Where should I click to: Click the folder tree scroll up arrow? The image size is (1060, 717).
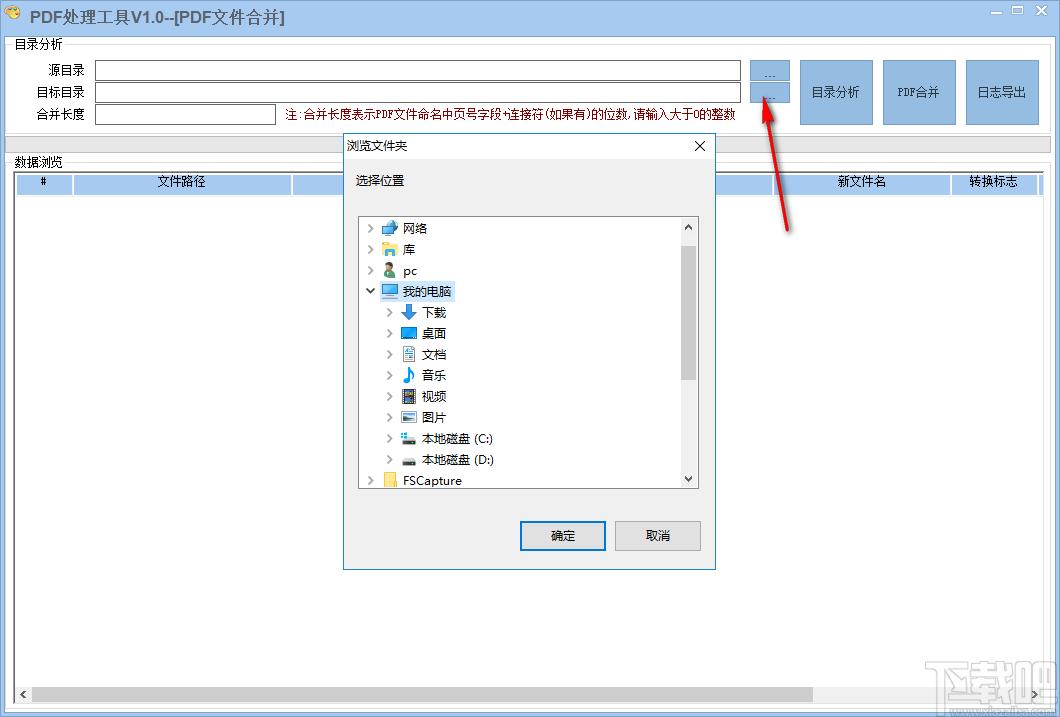tap(688, 227)
